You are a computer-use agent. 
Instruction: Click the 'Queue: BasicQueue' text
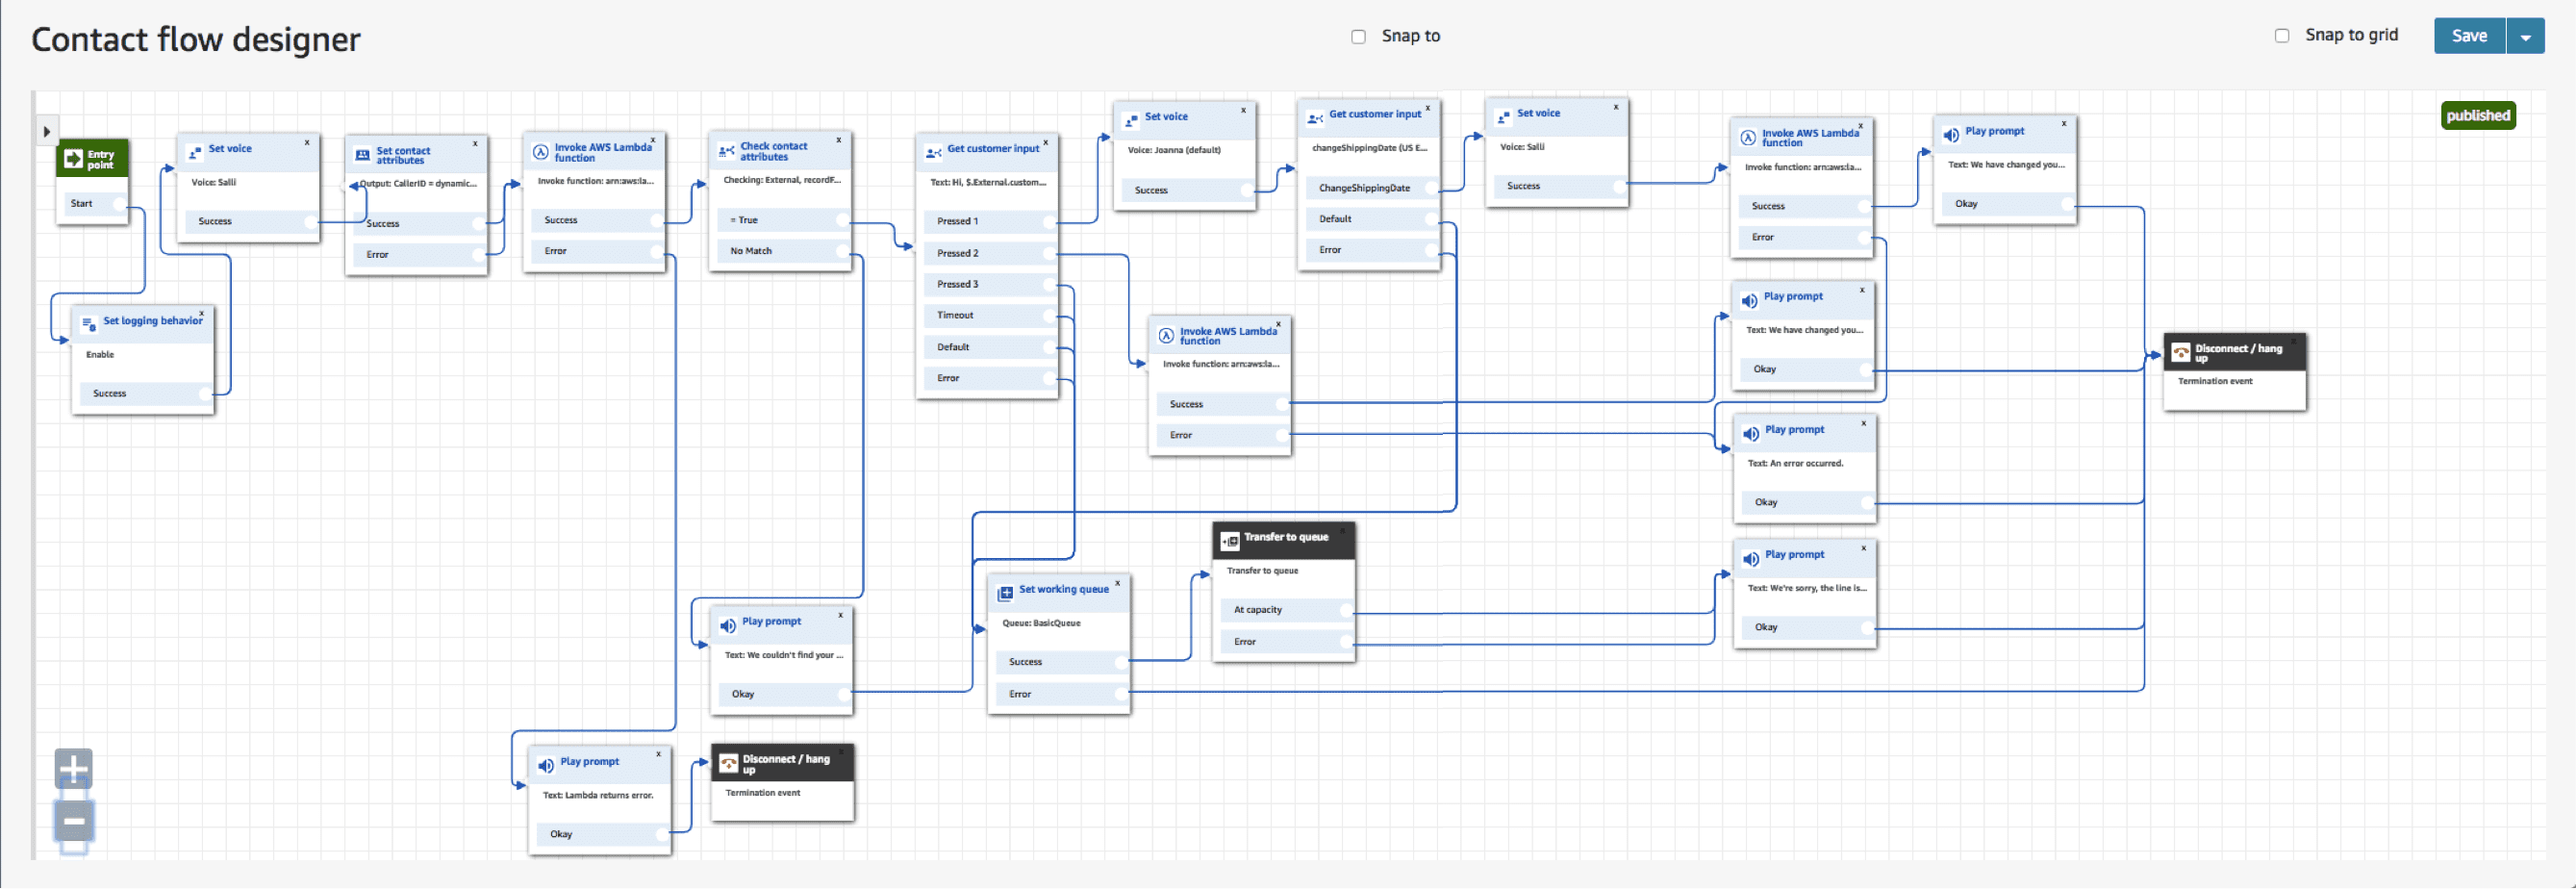pos(1041,624)
